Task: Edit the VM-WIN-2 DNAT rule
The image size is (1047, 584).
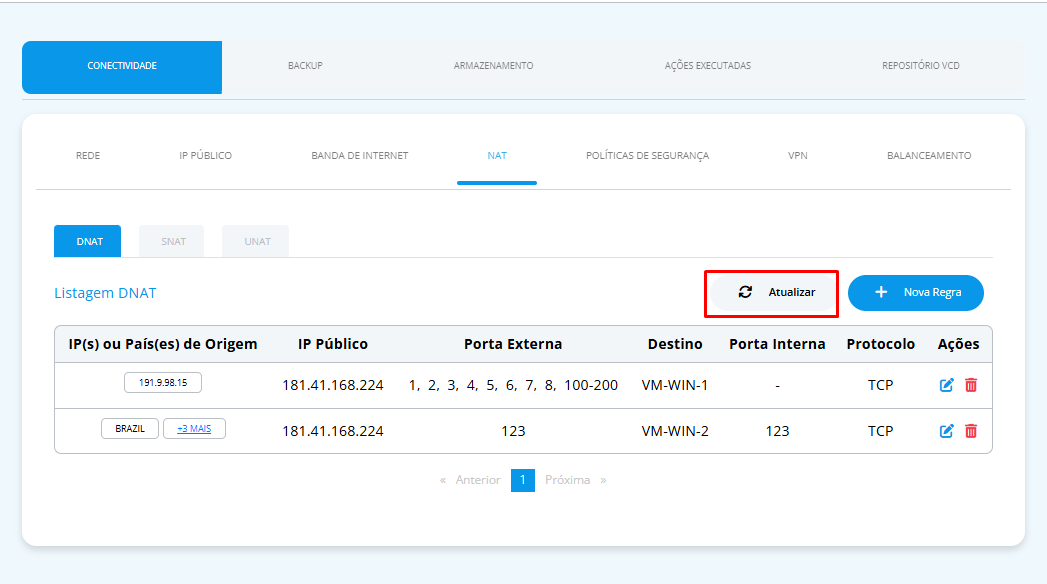Action: pos(946,431)
